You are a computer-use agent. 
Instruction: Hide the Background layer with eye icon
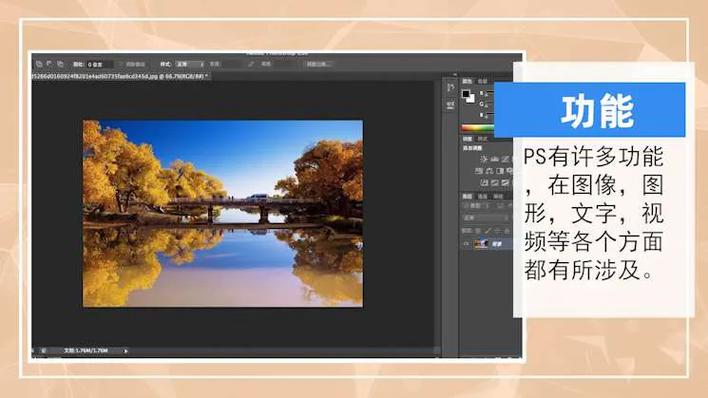coord(466,243)
